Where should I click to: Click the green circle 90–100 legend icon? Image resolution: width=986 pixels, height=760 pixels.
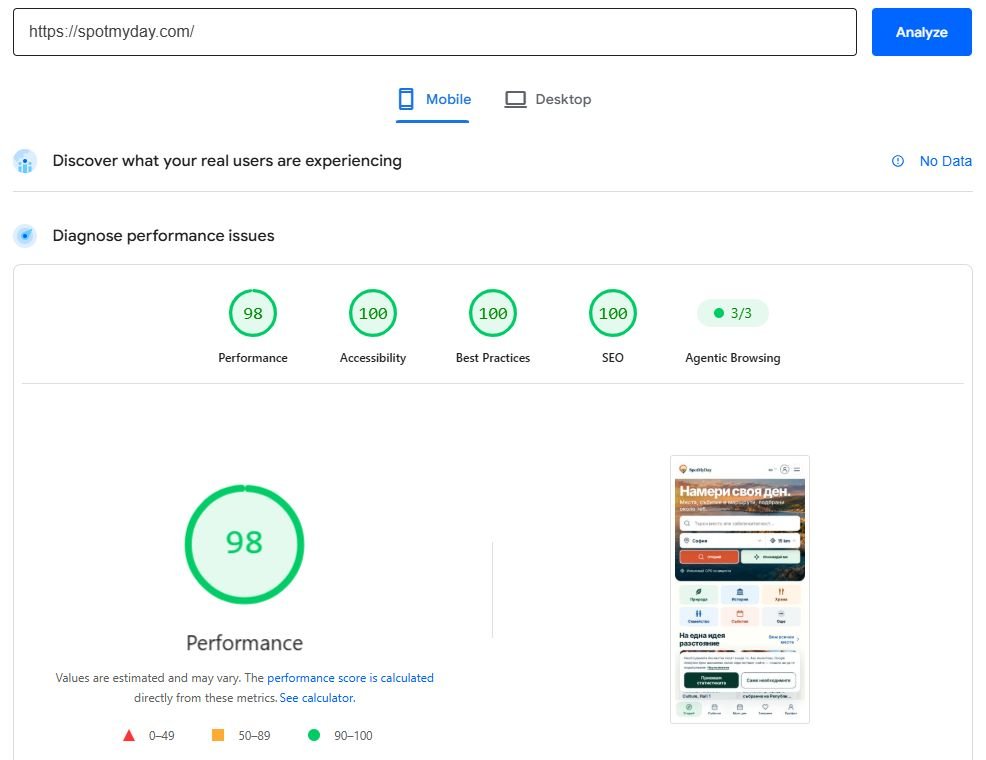pos(314,735)
